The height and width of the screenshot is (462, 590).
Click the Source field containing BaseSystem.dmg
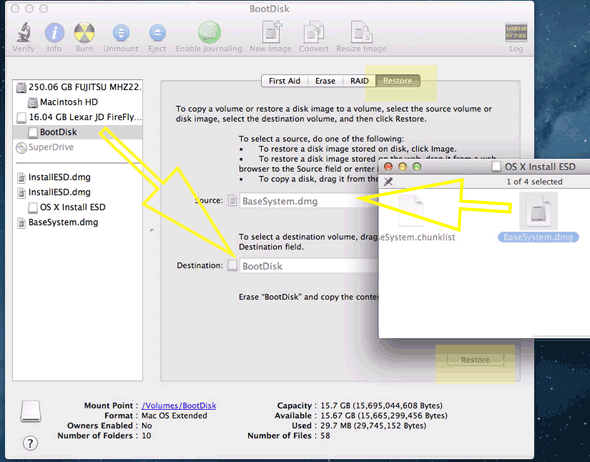tap(309, 201)
